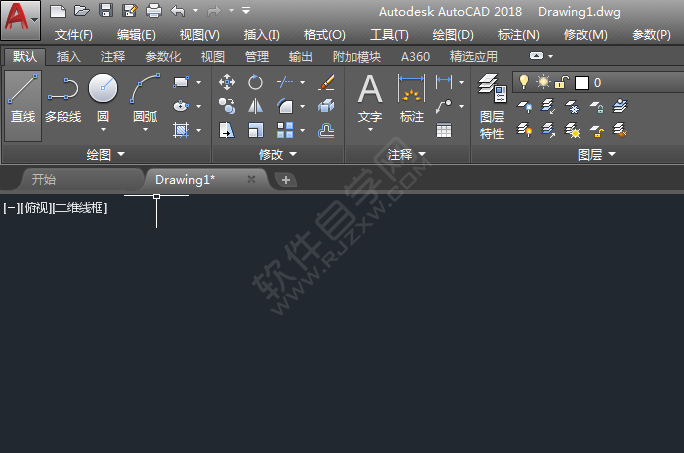The width and height of the screenshot is (684, 453).
Task: Open the application menu A button
Action: [x=21, y=20]
